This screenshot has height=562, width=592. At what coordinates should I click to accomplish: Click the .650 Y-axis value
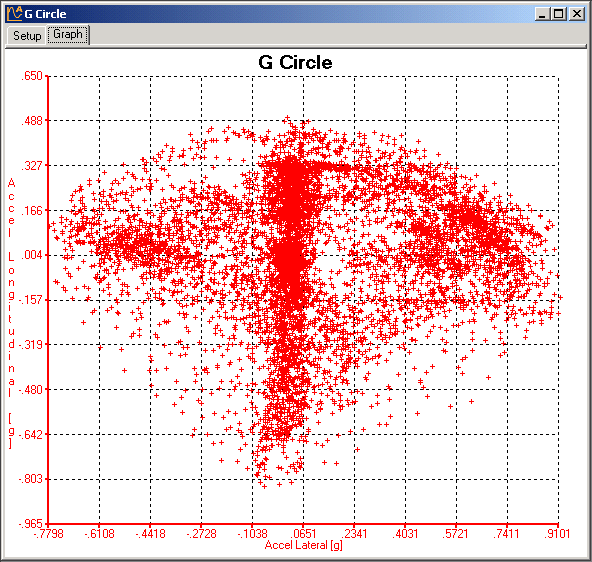[32, 76]
